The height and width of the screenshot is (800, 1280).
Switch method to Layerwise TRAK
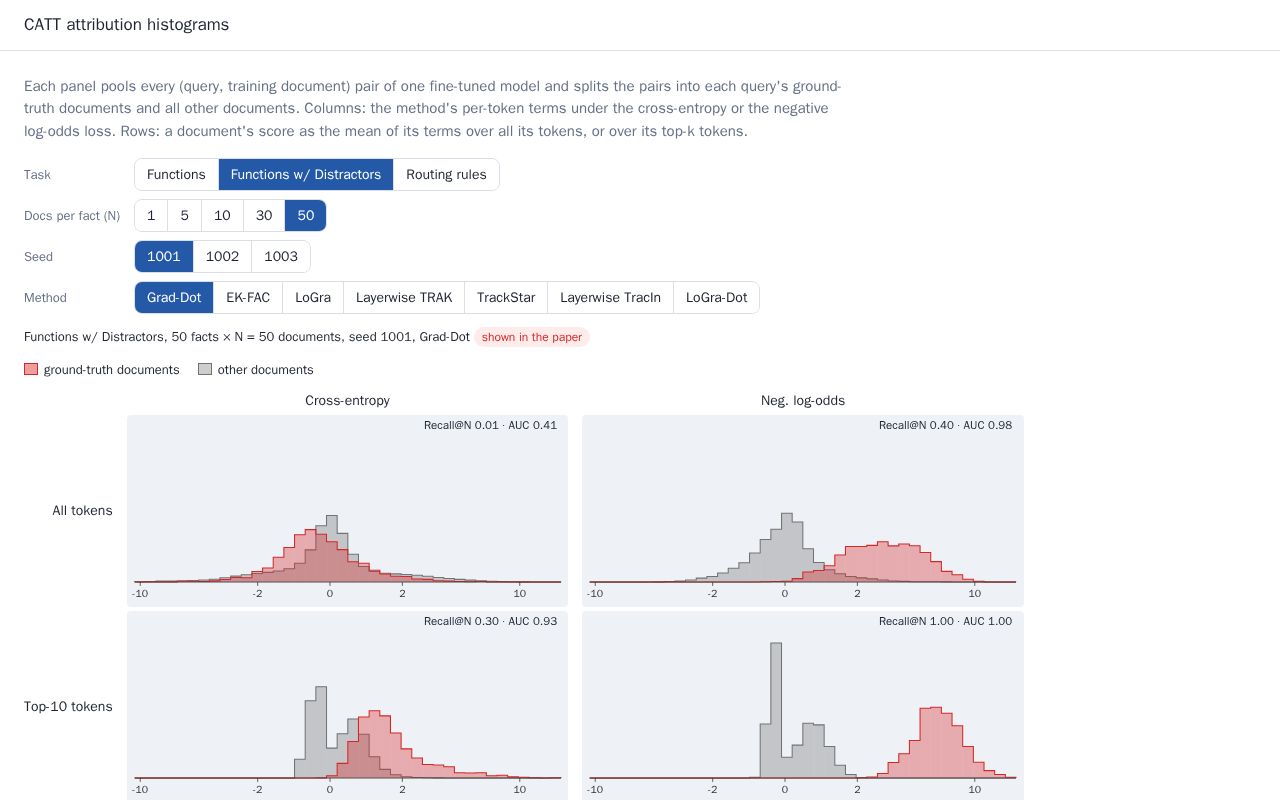tap(404, 297)
